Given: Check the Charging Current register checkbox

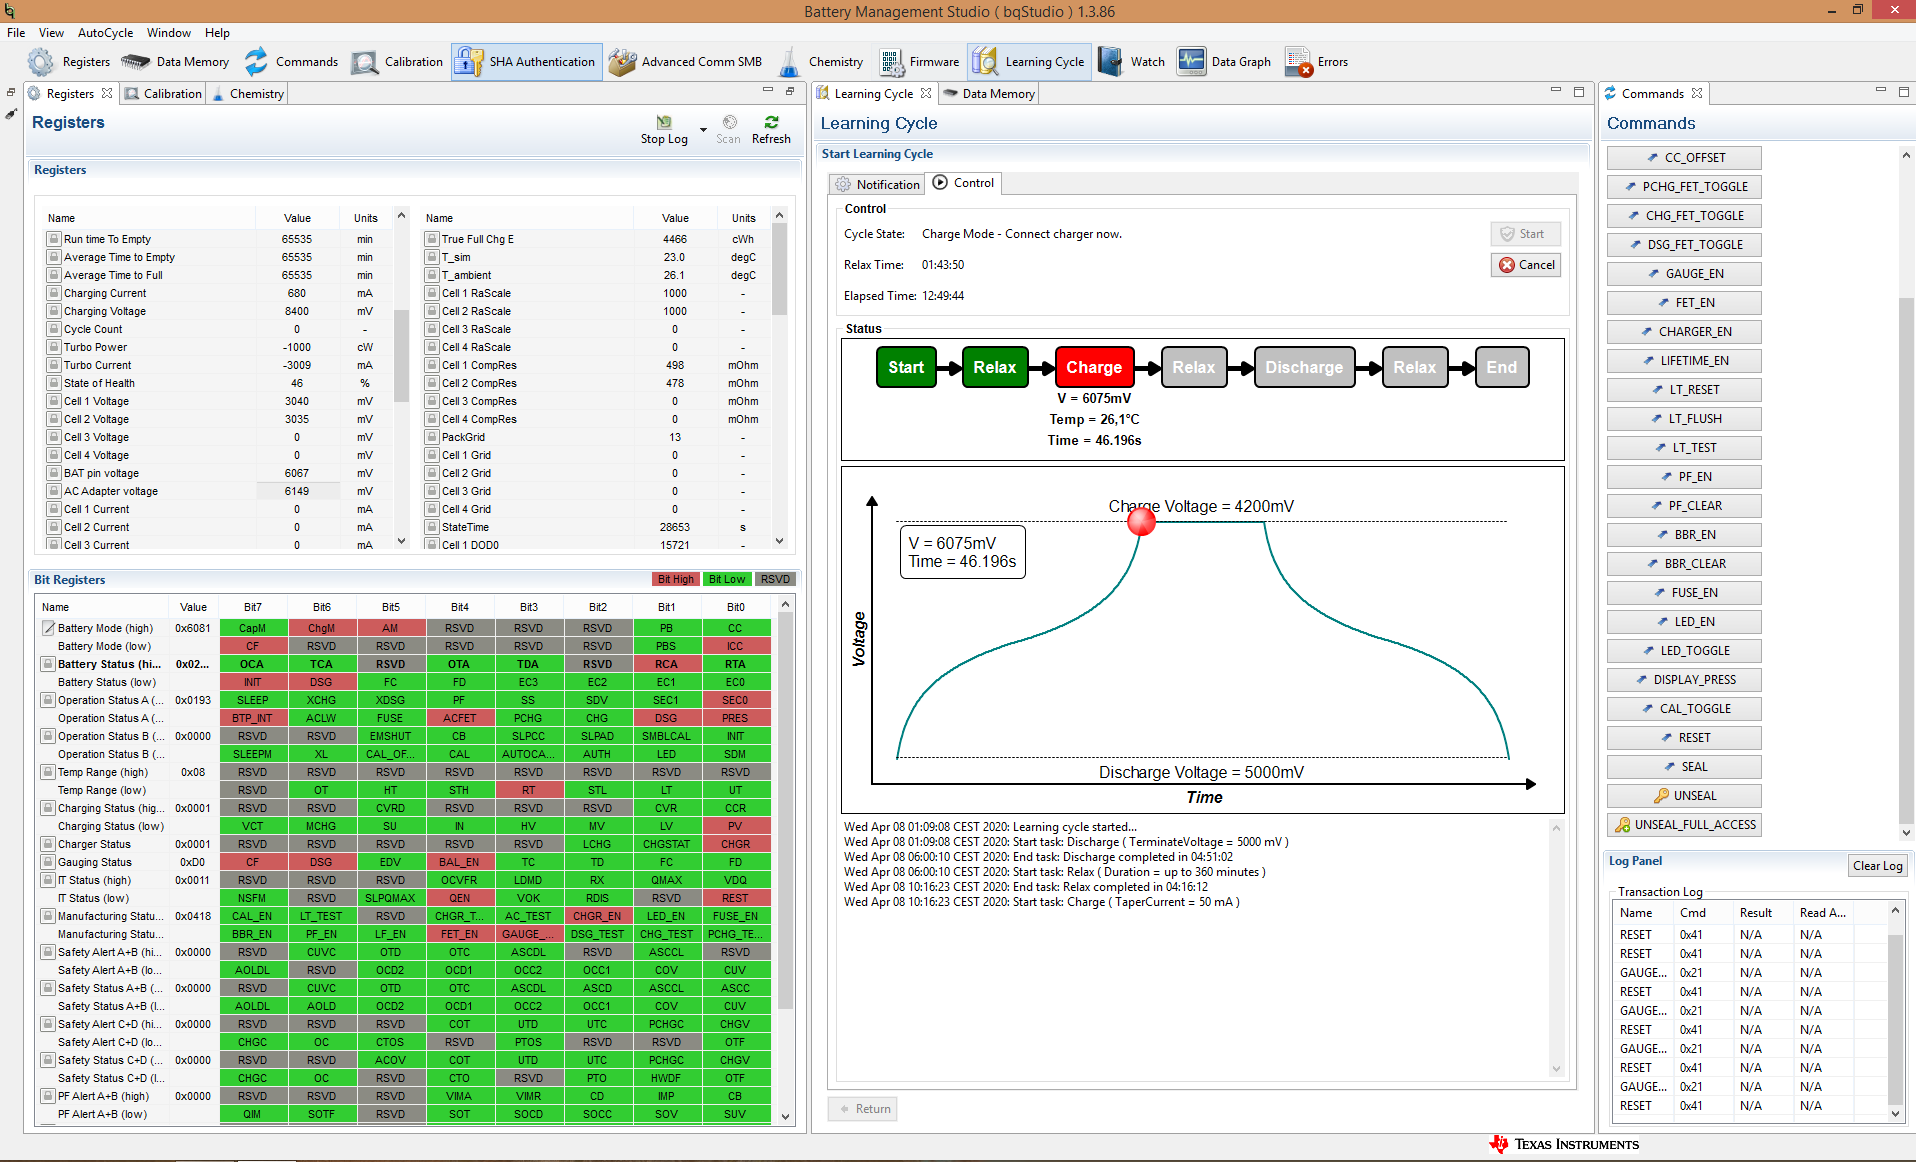Looking at the screenshot, I should (53, 293).
